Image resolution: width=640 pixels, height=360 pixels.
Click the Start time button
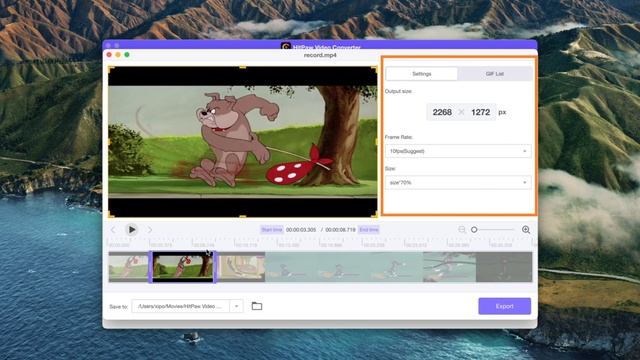tap(272, 230)
